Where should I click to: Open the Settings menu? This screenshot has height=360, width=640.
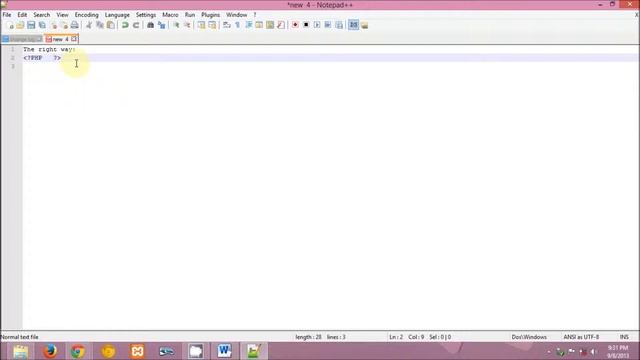point(146,15)
